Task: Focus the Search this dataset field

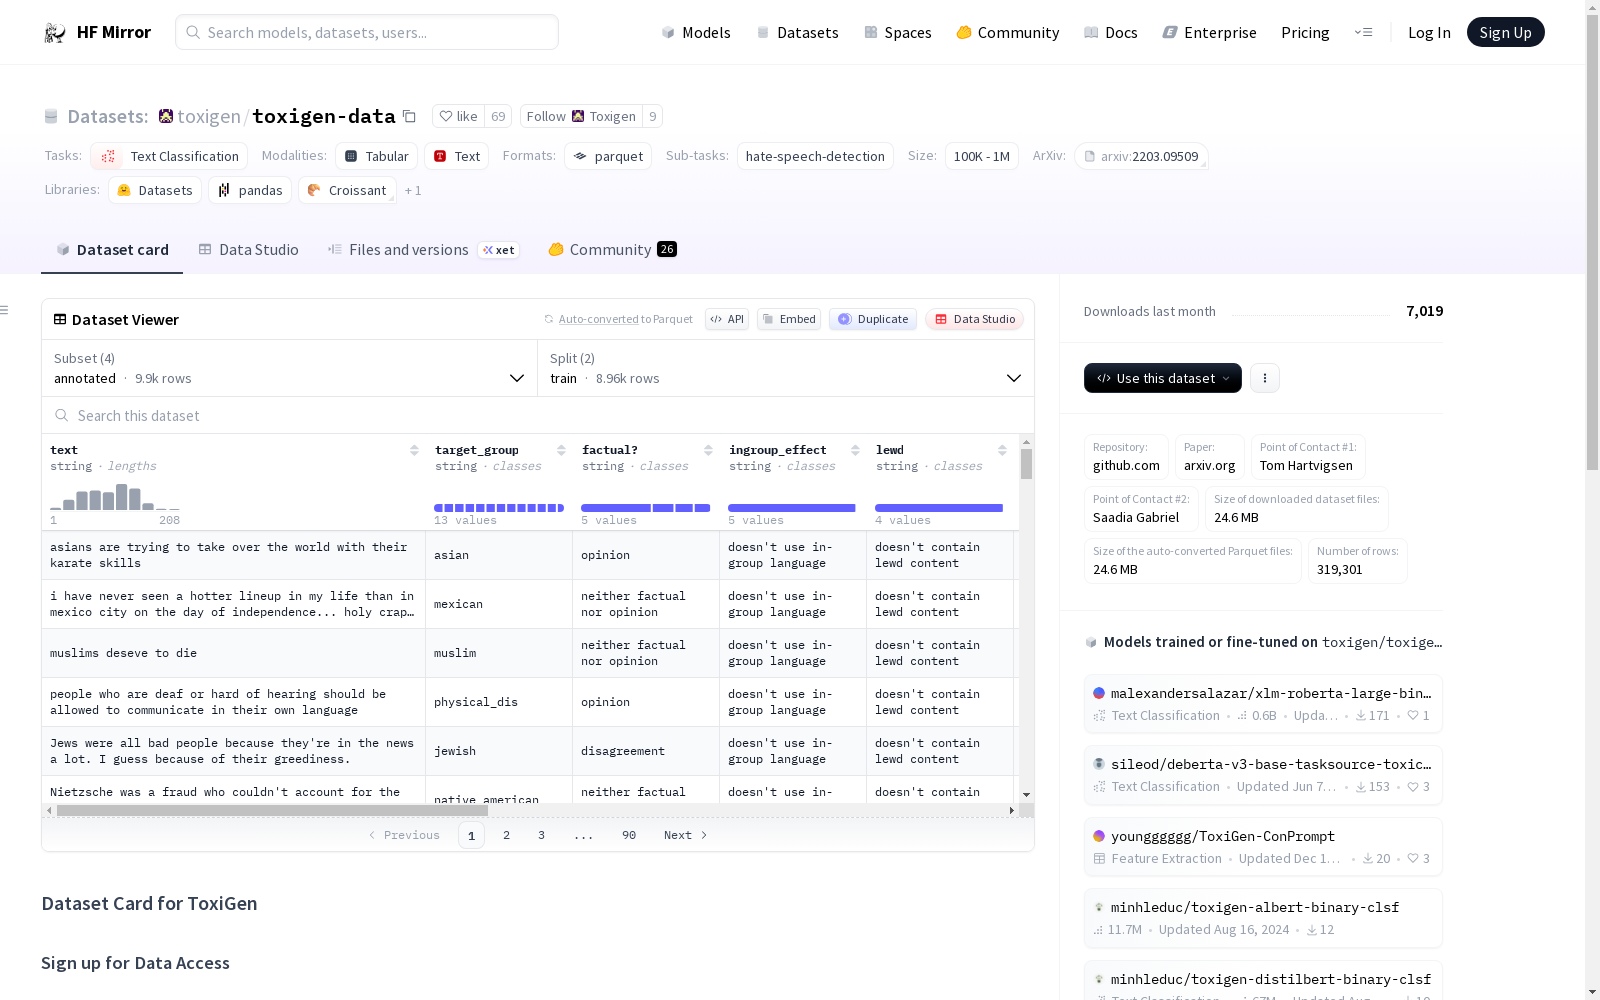Action: (x=538, y=415)
